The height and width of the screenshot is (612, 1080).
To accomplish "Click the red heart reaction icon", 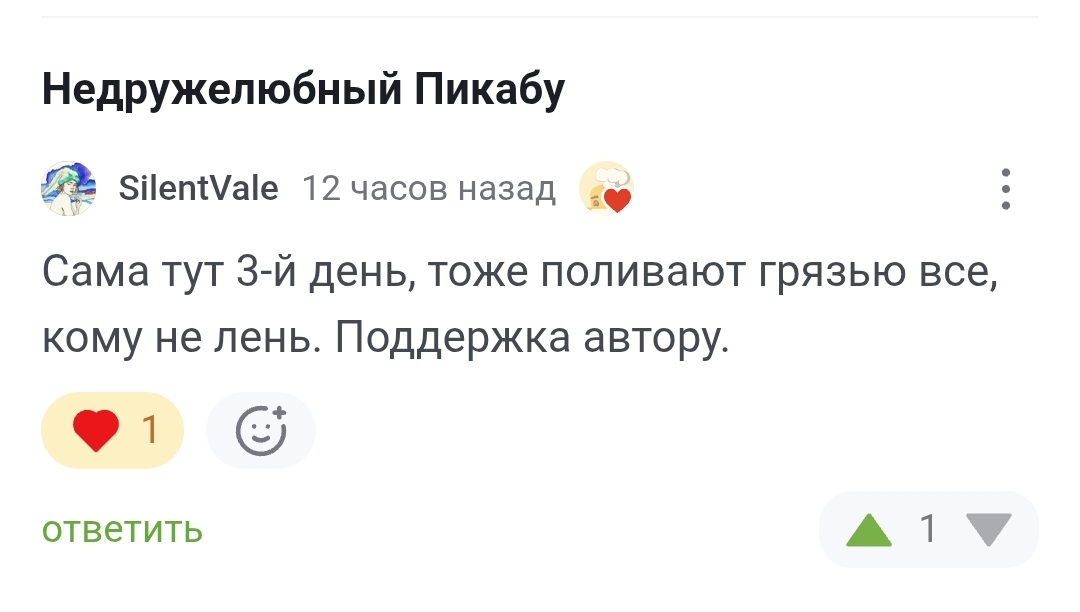I will (97, 431).
